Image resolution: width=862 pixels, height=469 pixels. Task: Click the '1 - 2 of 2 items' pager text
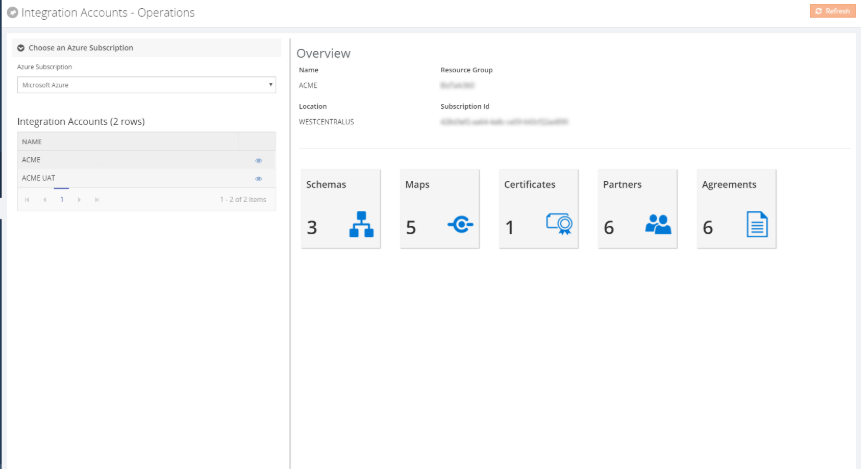click(x=243, y=200)
